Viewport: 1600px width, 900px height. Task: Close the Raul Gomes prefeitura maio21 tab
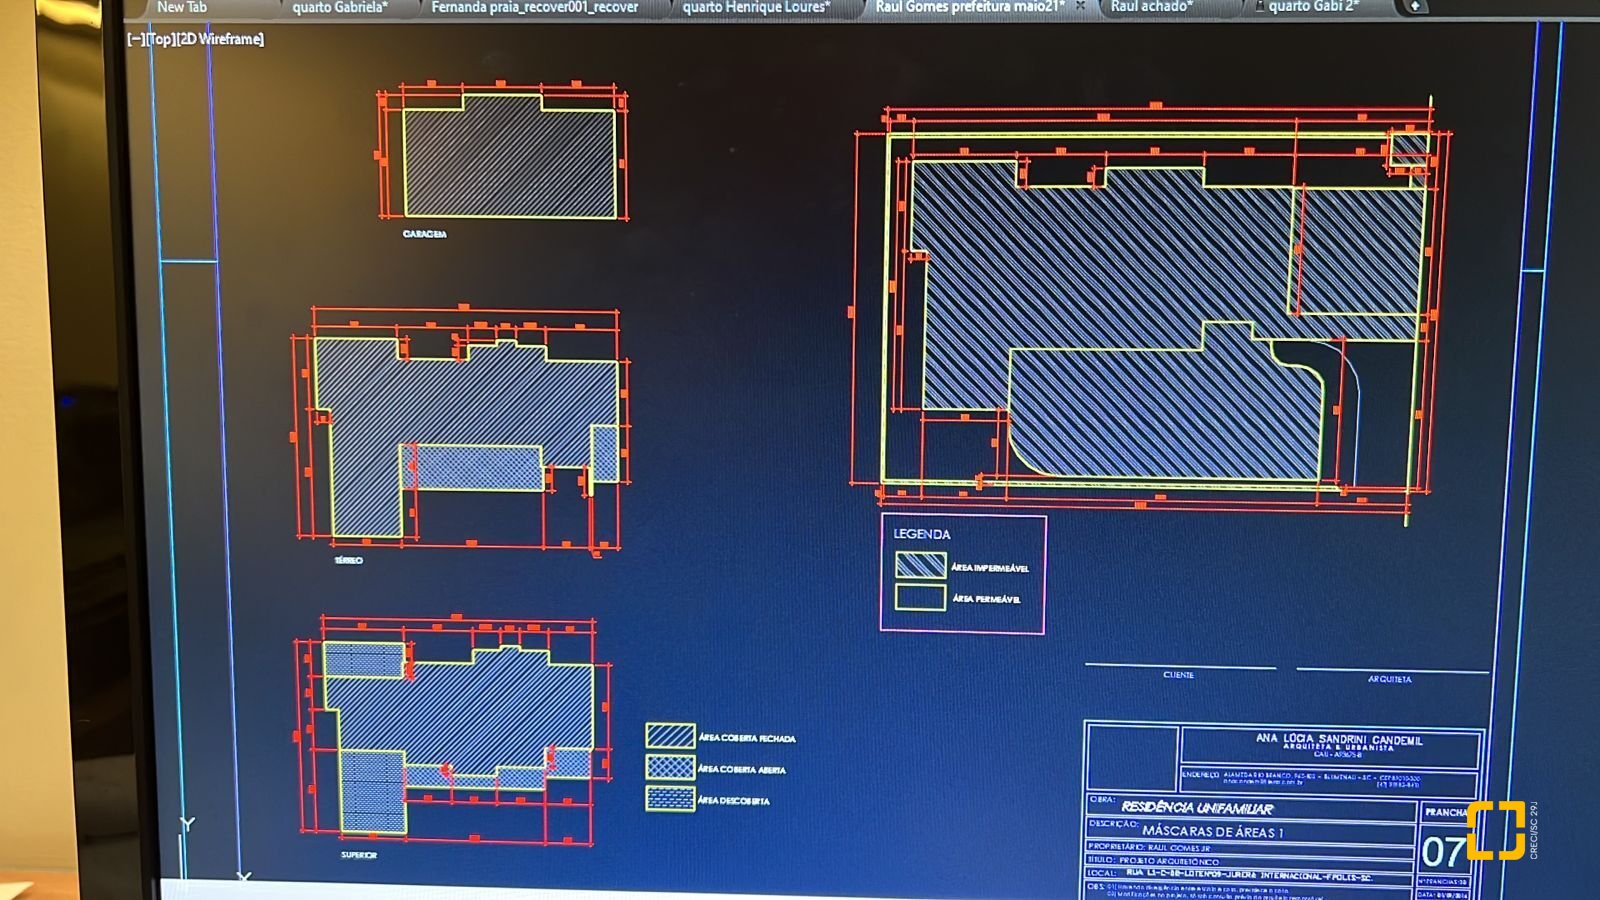click(1080, 6)
